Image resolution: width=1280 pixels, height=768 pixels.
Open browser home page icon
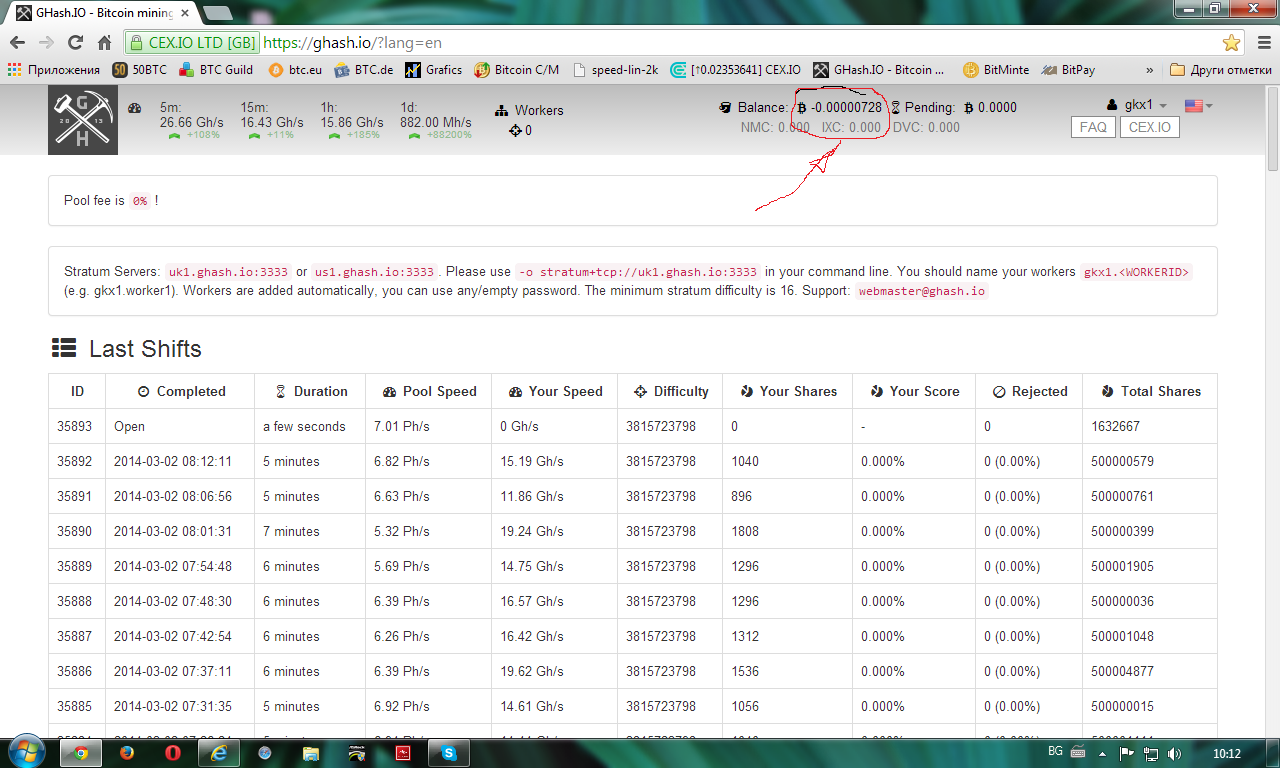click(104, 43)
